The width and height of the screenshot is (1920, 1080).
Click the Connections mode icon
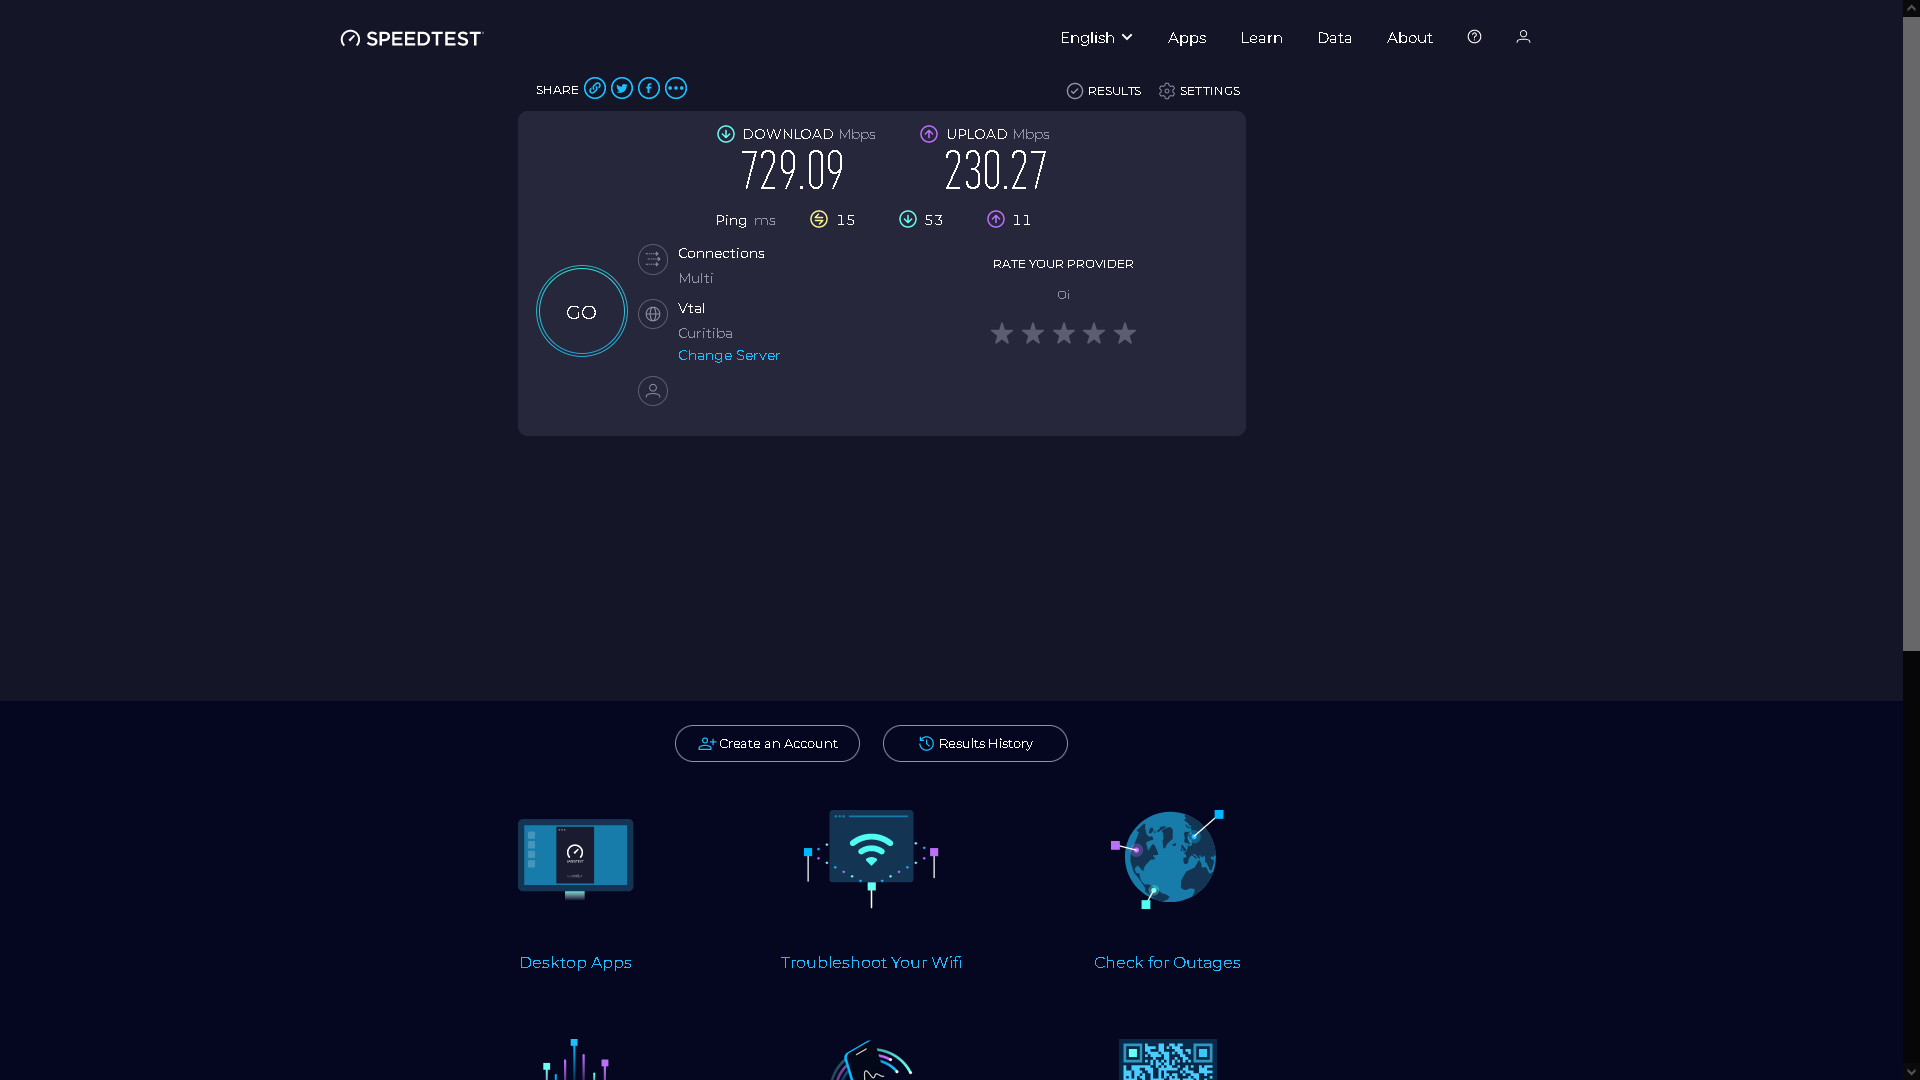(x=653, y=259)
